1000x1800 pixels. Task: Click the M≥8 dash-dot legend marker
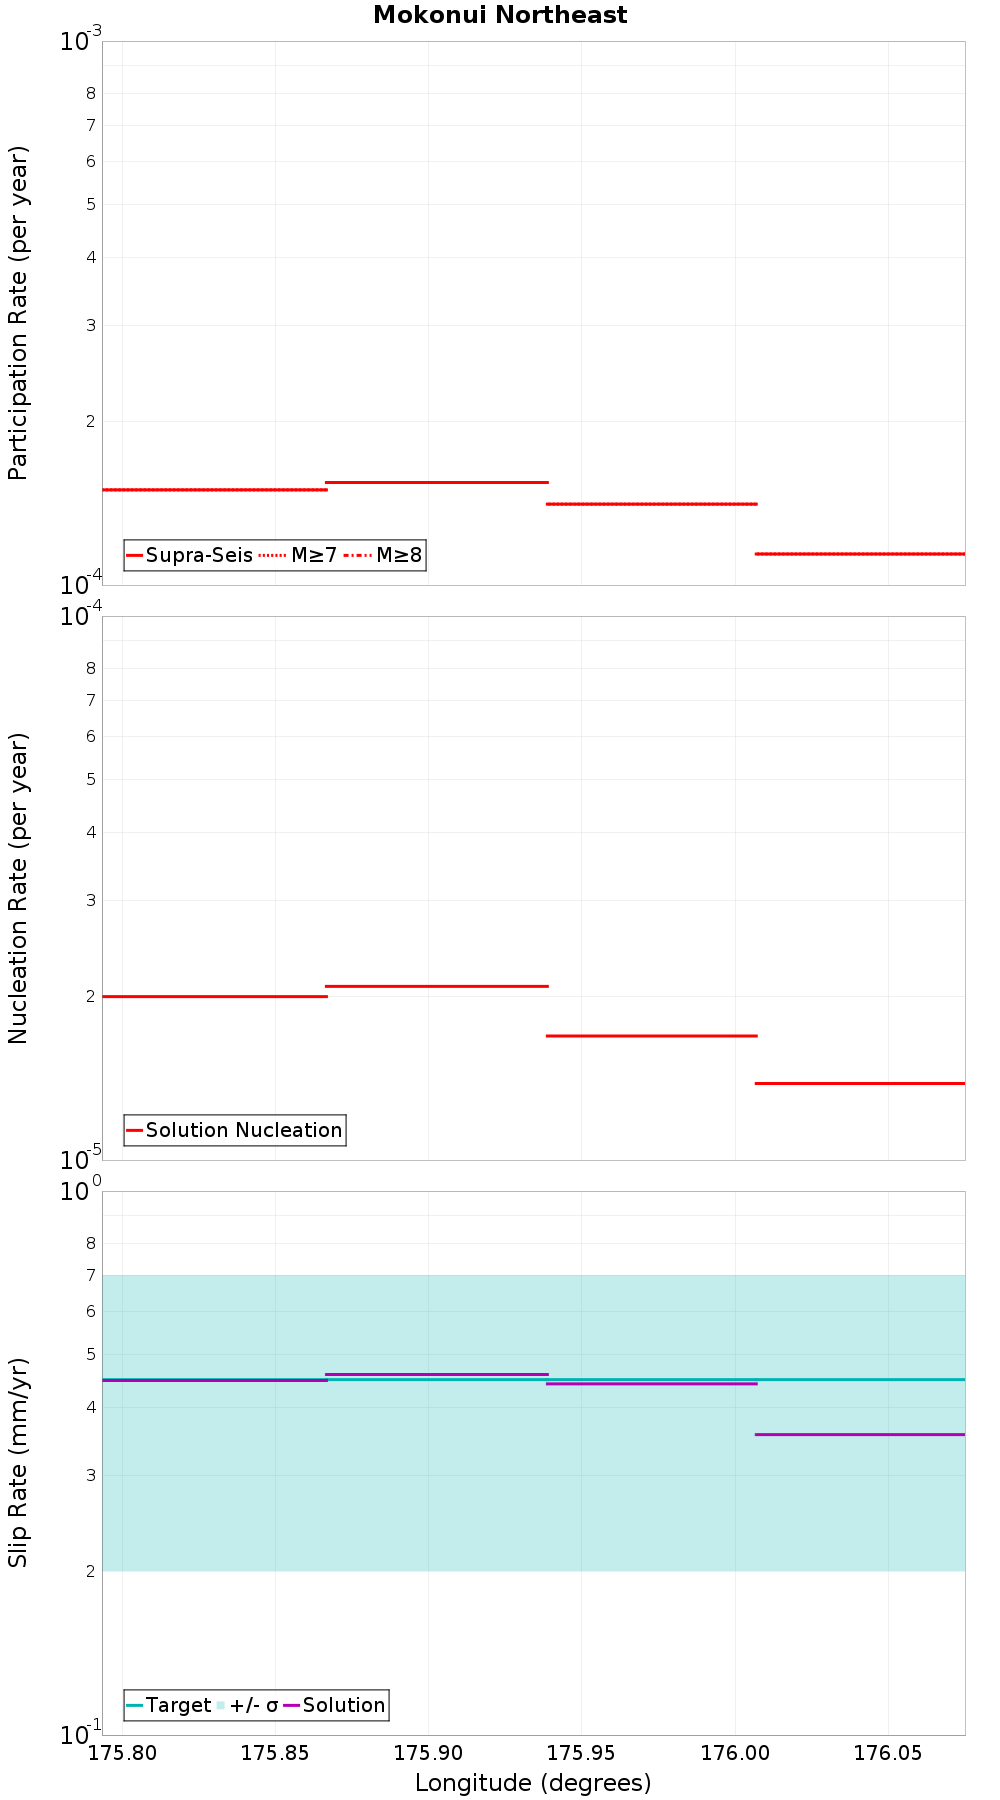[x=357, y=555]
